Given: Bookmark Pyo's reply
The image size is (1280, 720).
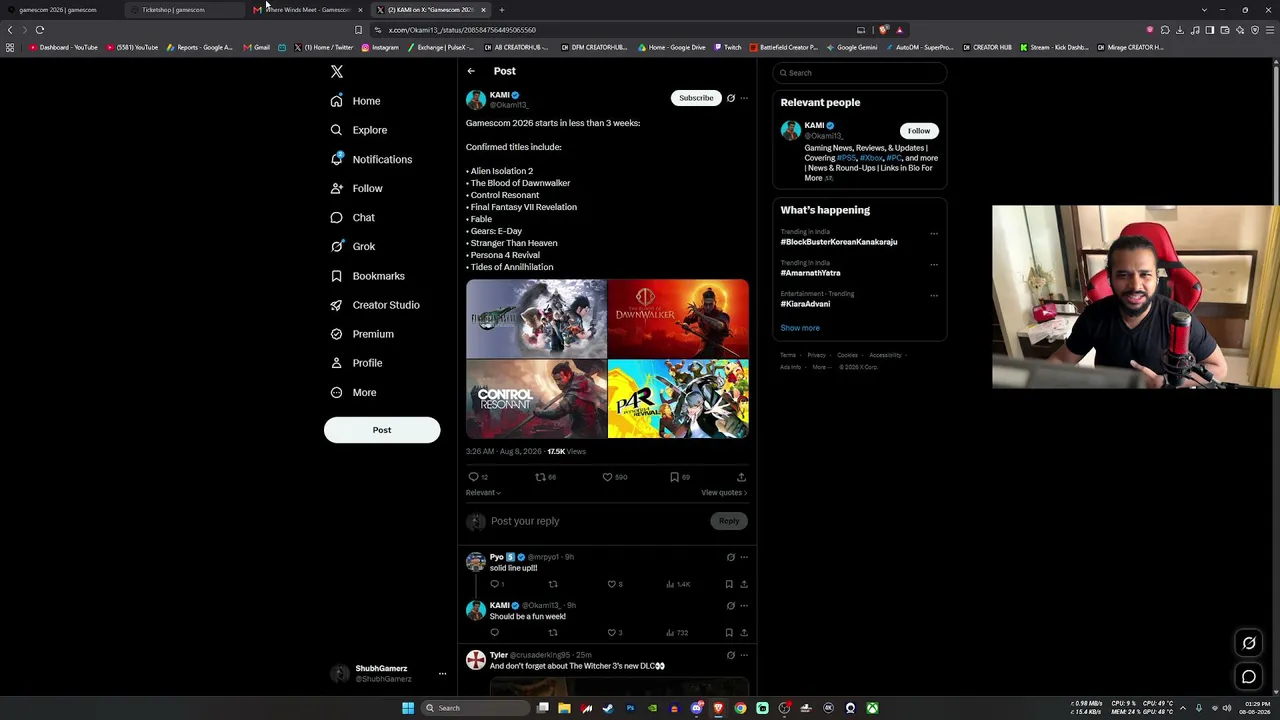Looking at the screenshot, I should point(729,584).
